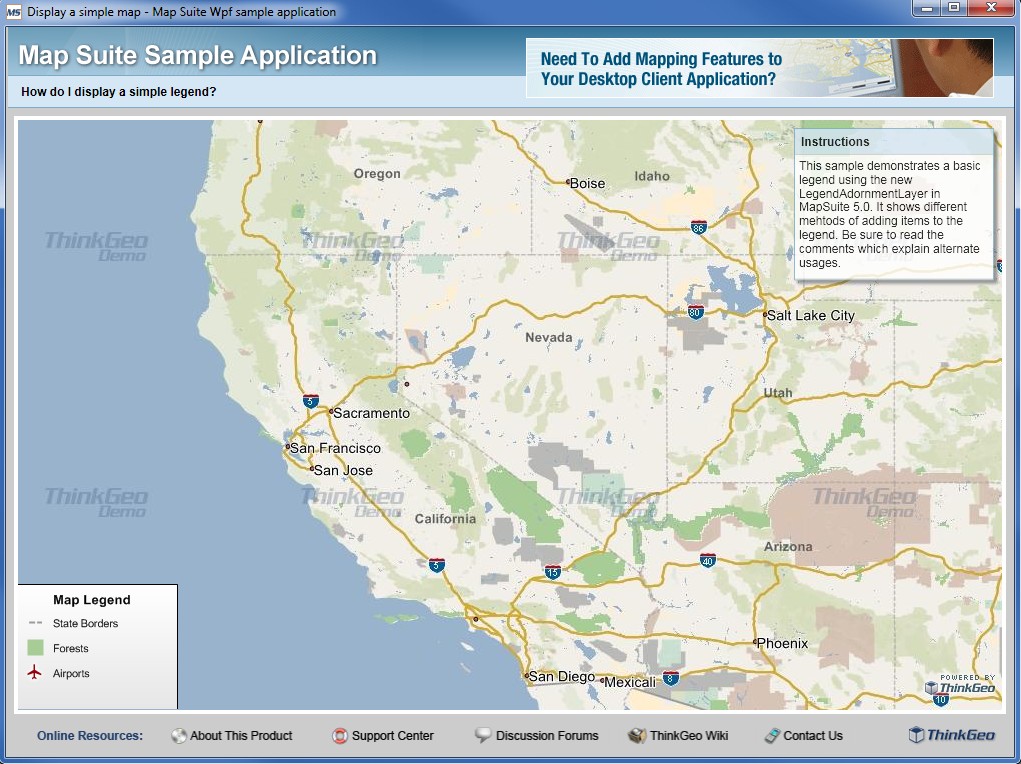
Task: Open the ThinkGeo Wiki link
Action: coord(689,736)
